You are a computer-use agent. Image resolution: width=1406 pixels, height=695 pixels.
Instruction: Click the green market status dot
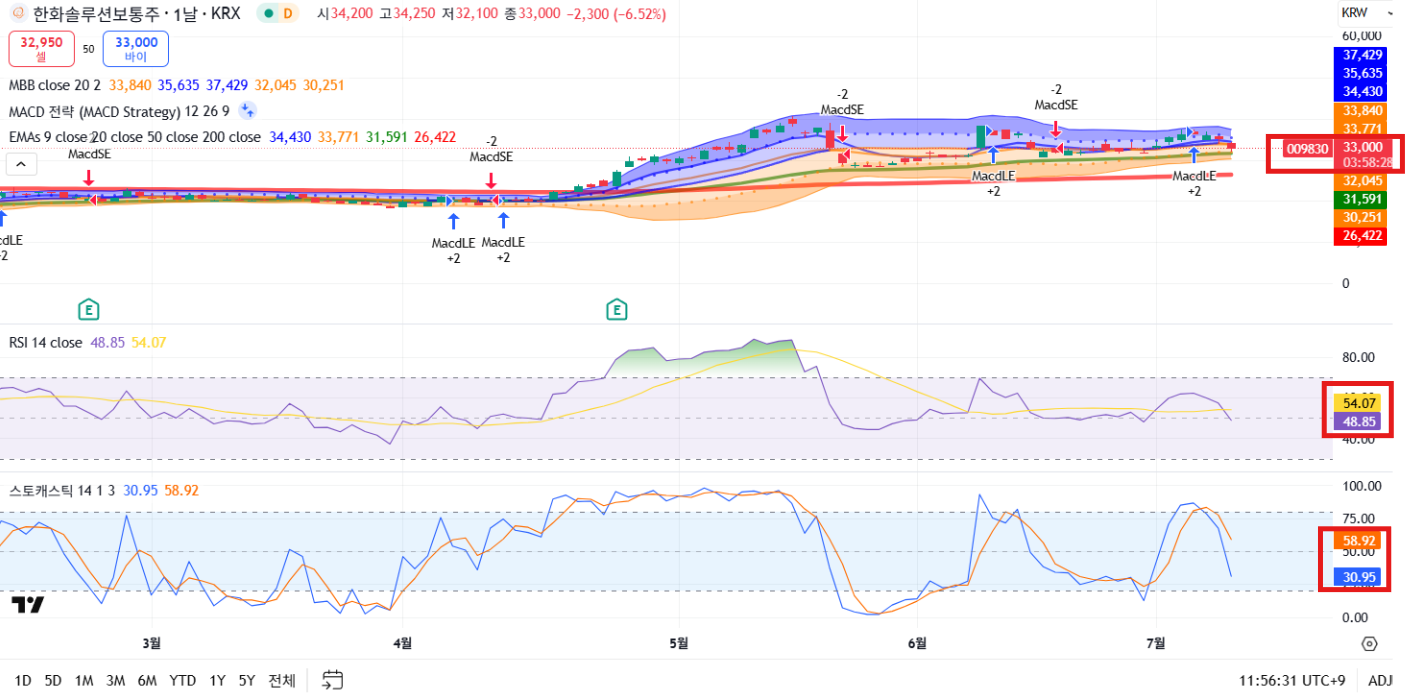pyautogui.click(x=268, y=14)
